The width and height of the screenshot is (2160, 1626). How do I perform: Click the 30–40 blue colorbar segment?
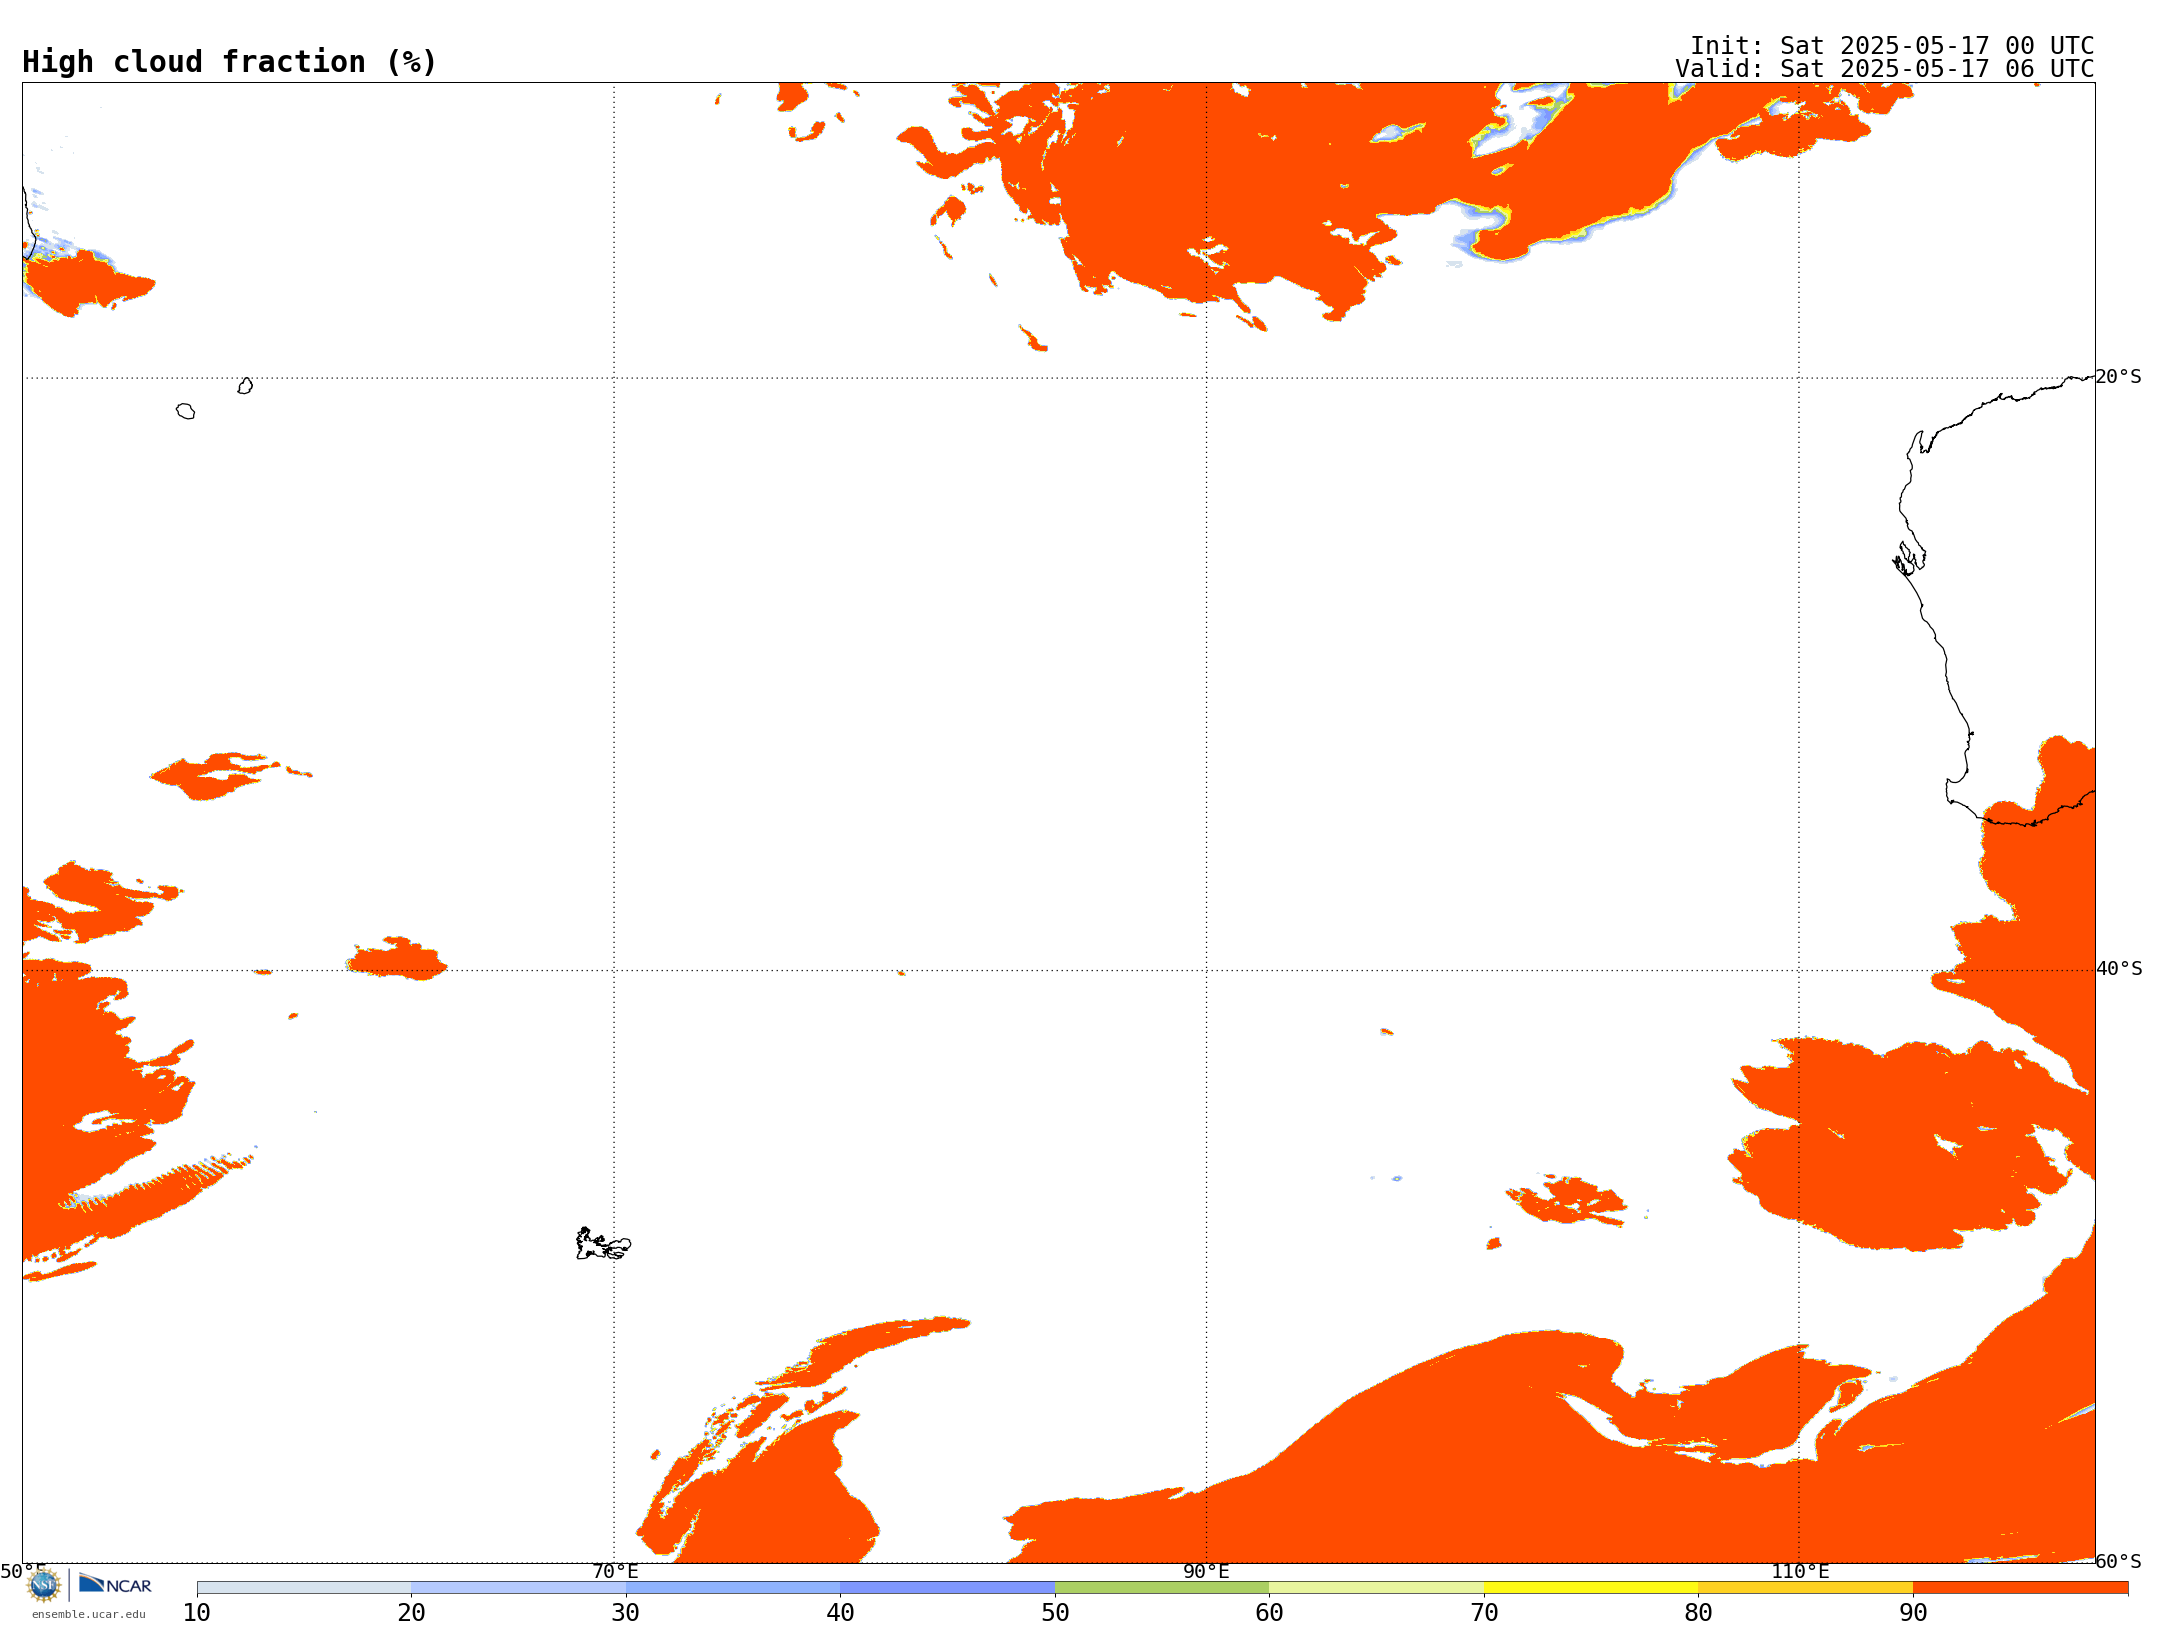point(733,1588)
